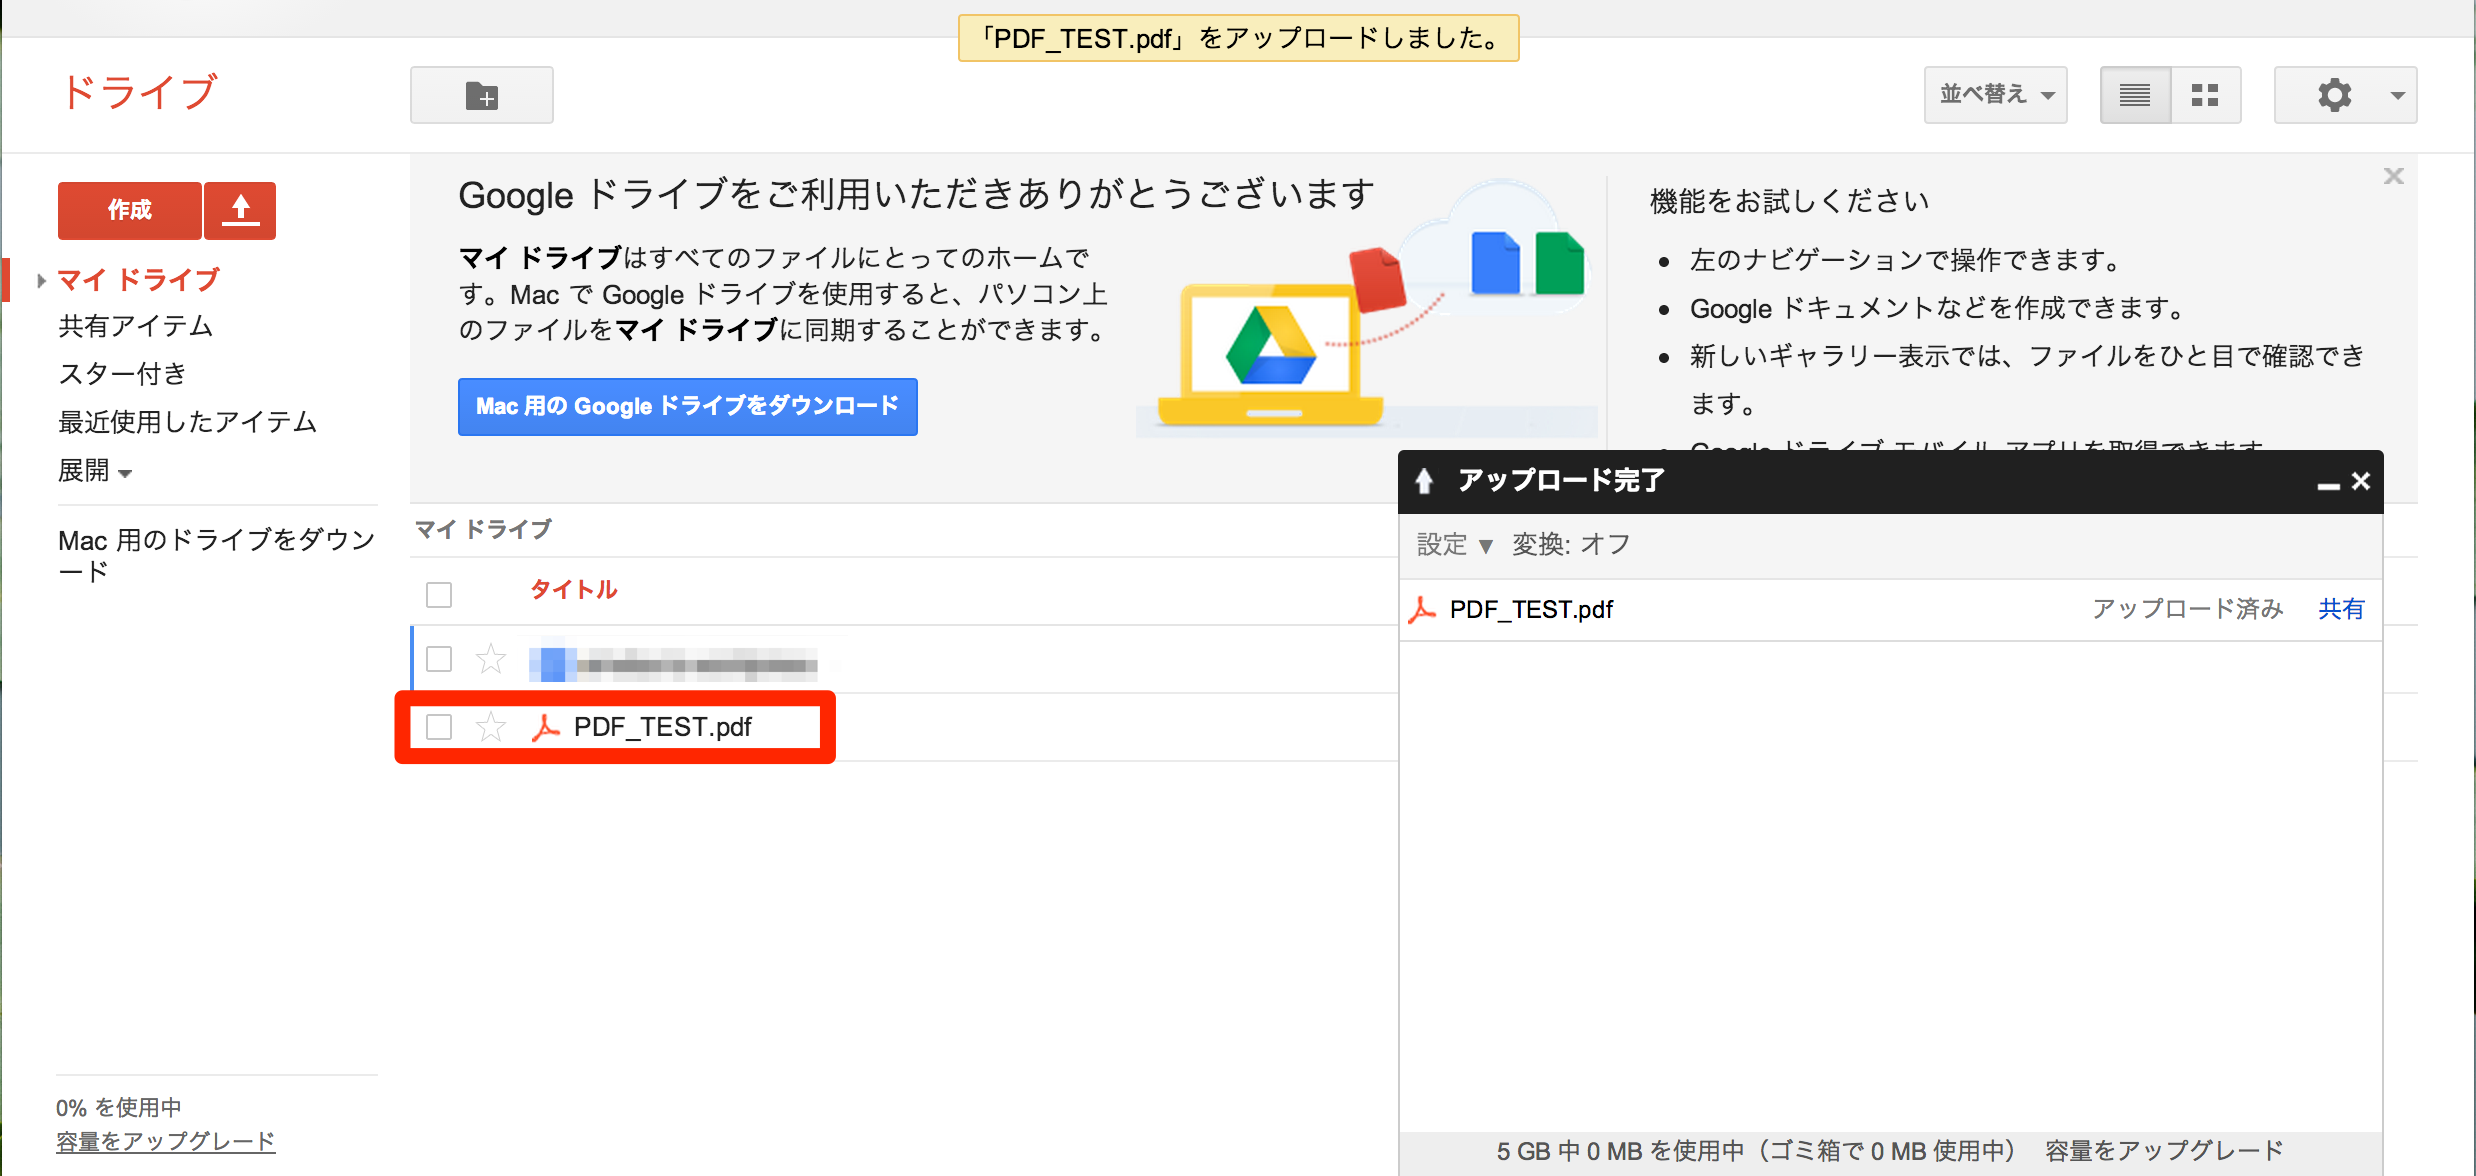Screen dimensions: 2476x1176
Task: Star the blurred first file
Action: pos(490,659)
